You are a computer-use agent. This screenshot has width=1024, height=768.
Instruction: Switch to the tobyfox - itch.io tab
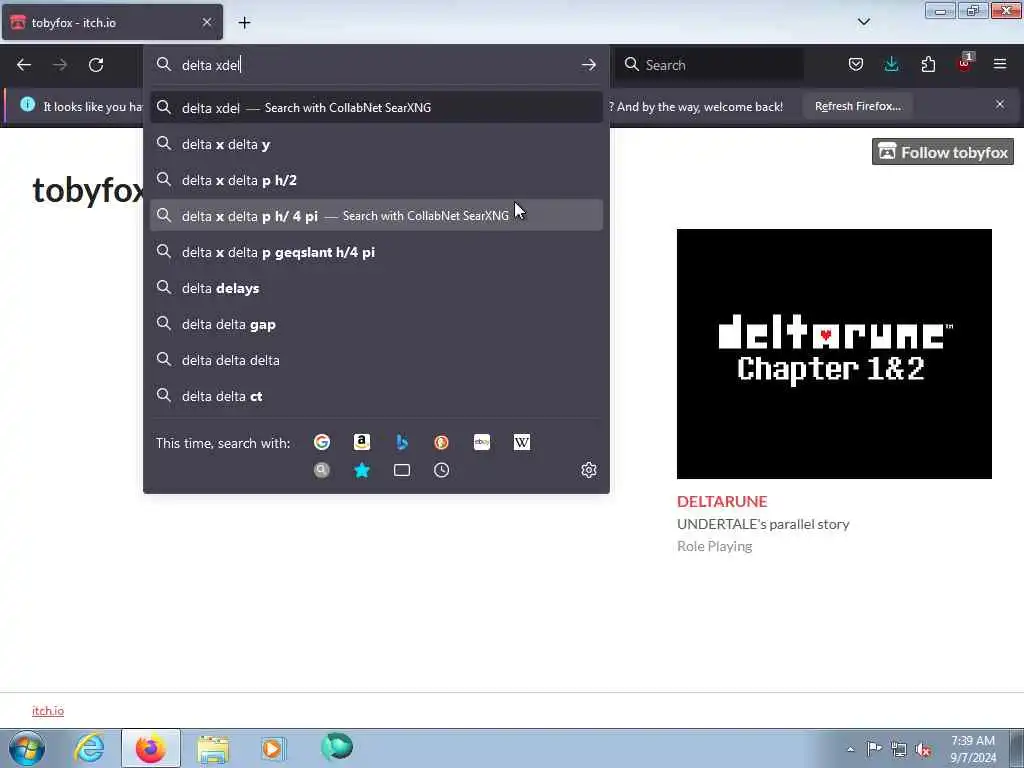pos(112,22)
